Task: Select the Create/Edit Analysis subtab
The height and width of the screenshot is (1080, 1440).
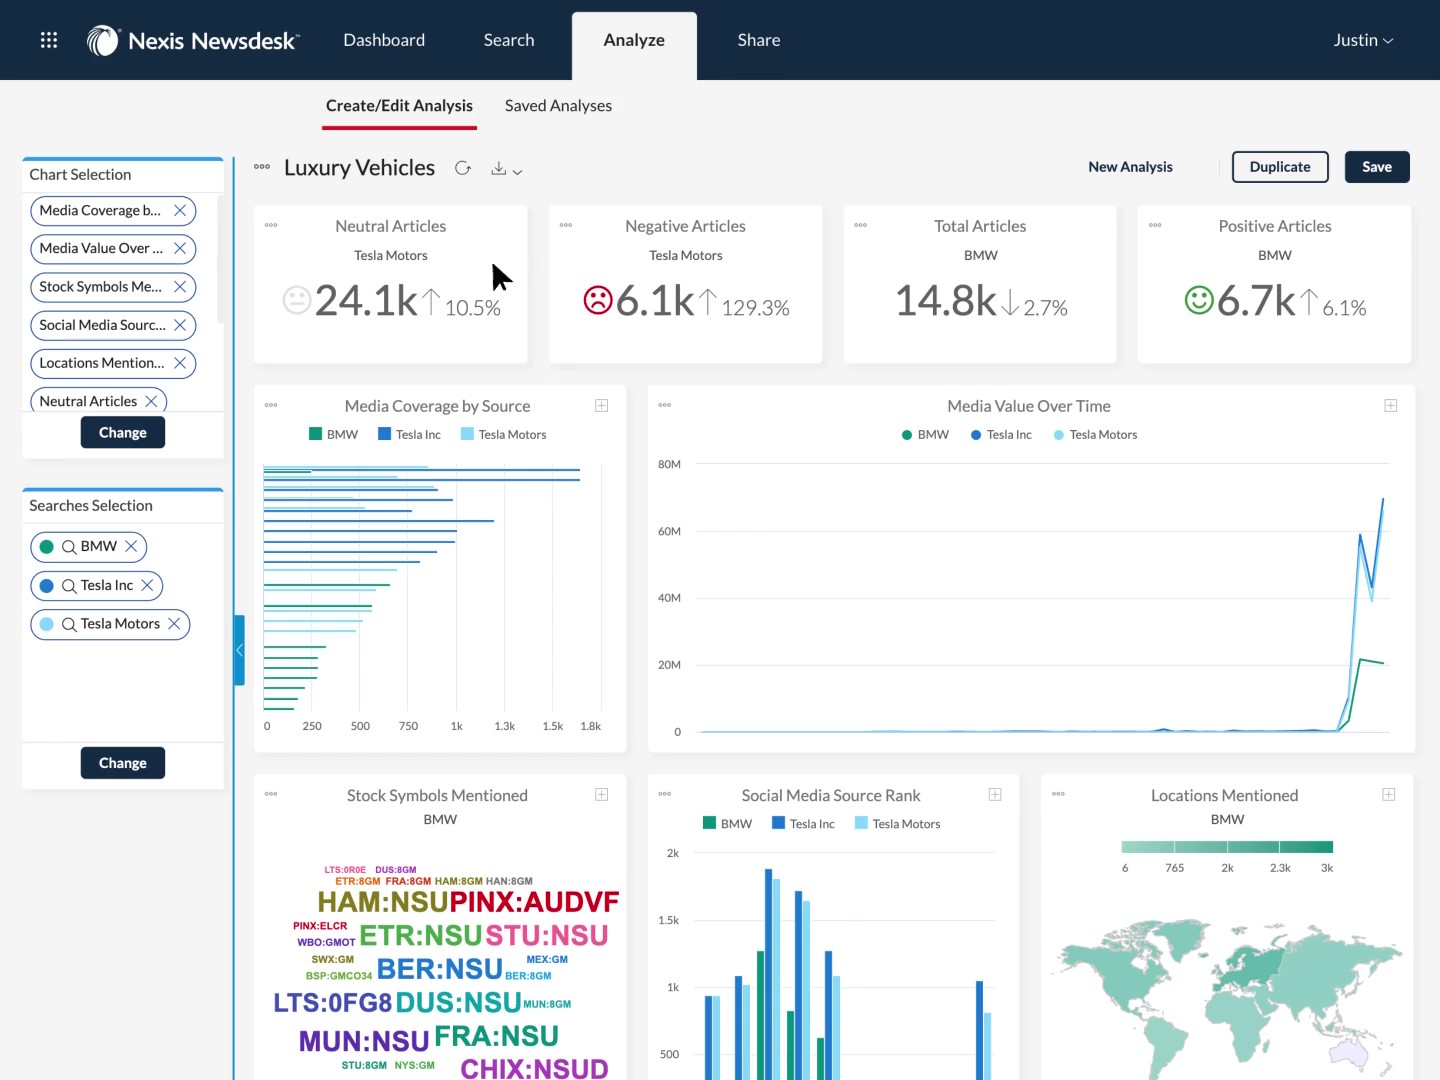Action: point(399,106)
